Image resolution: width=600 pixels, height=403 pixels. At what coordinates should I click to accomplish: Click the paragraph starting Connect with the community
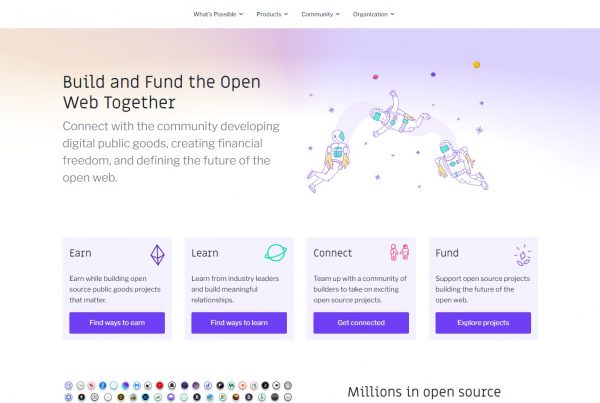point(171,152)
